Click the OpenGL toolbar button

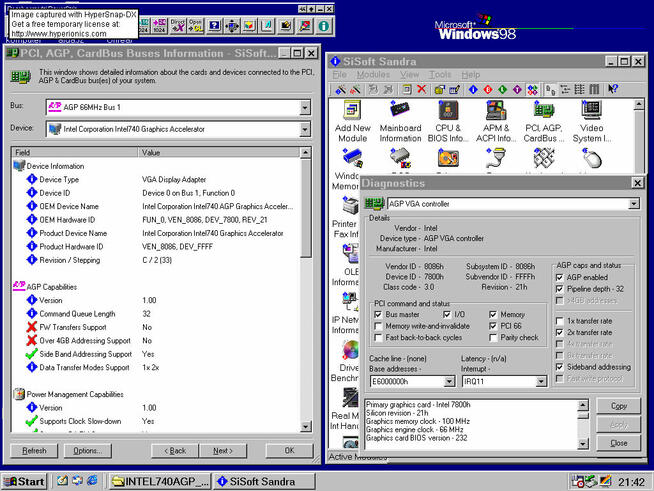[196, 26]
